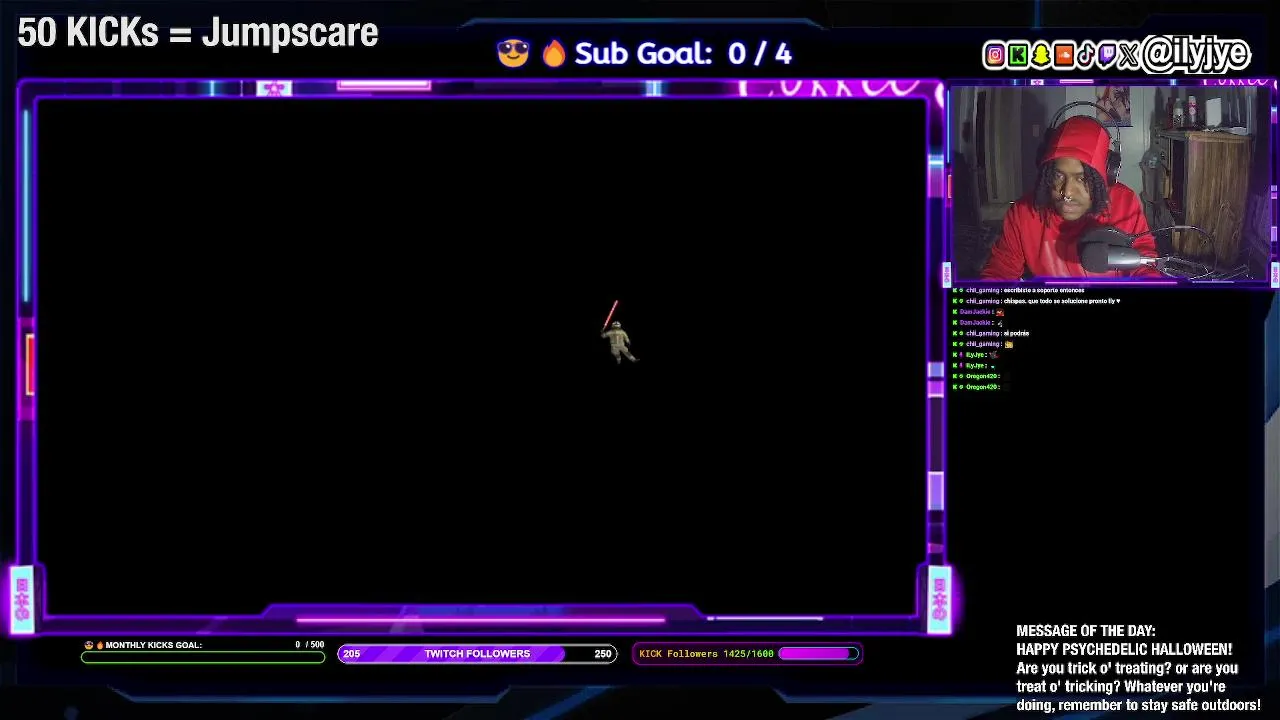Click "HAPPY PSYCHEDELIC HALLOWEEN!" text
The width and height of the screenshot is (1280, 720).
point(1124,649)
